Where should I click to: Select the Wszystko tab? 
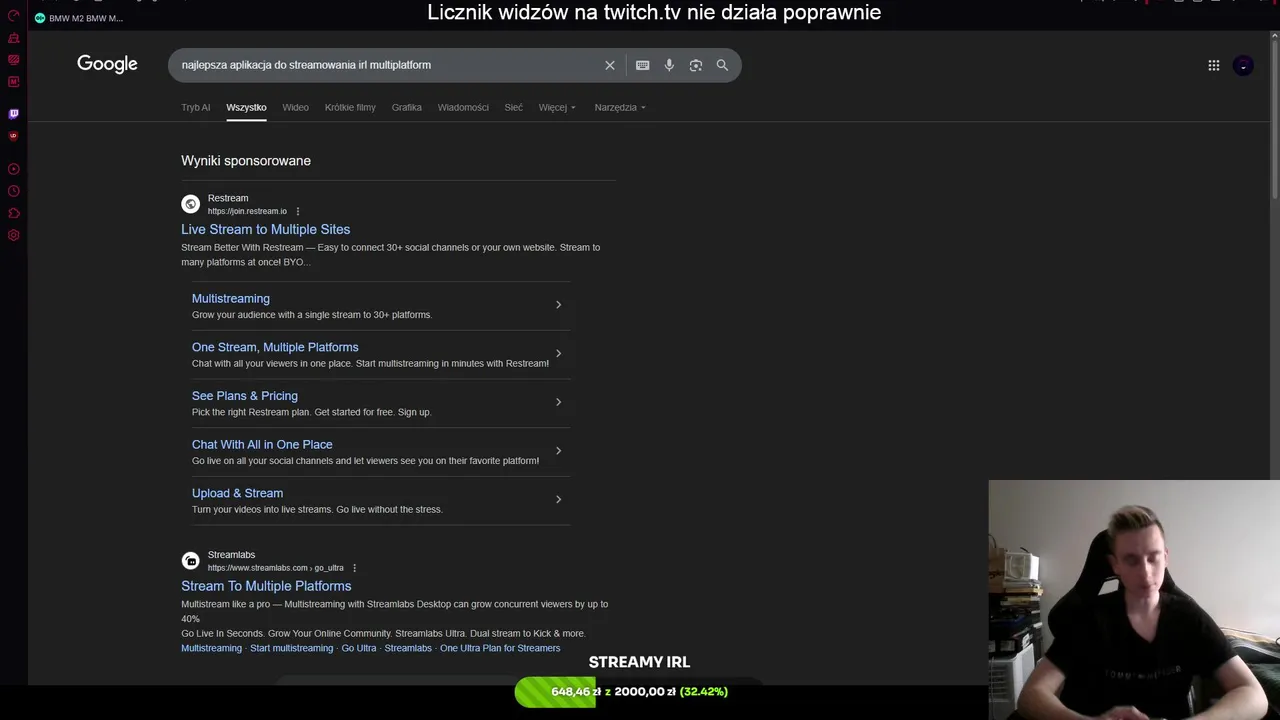pyautogui.click(x=246, y=107)
